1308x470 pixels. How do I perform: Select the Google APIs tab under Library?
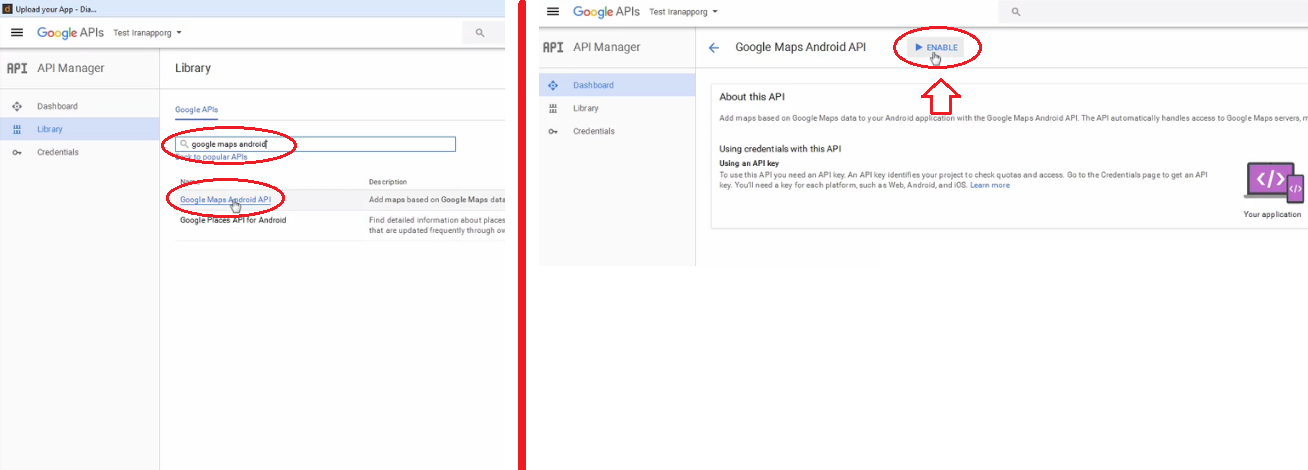(x=196, y=110)
